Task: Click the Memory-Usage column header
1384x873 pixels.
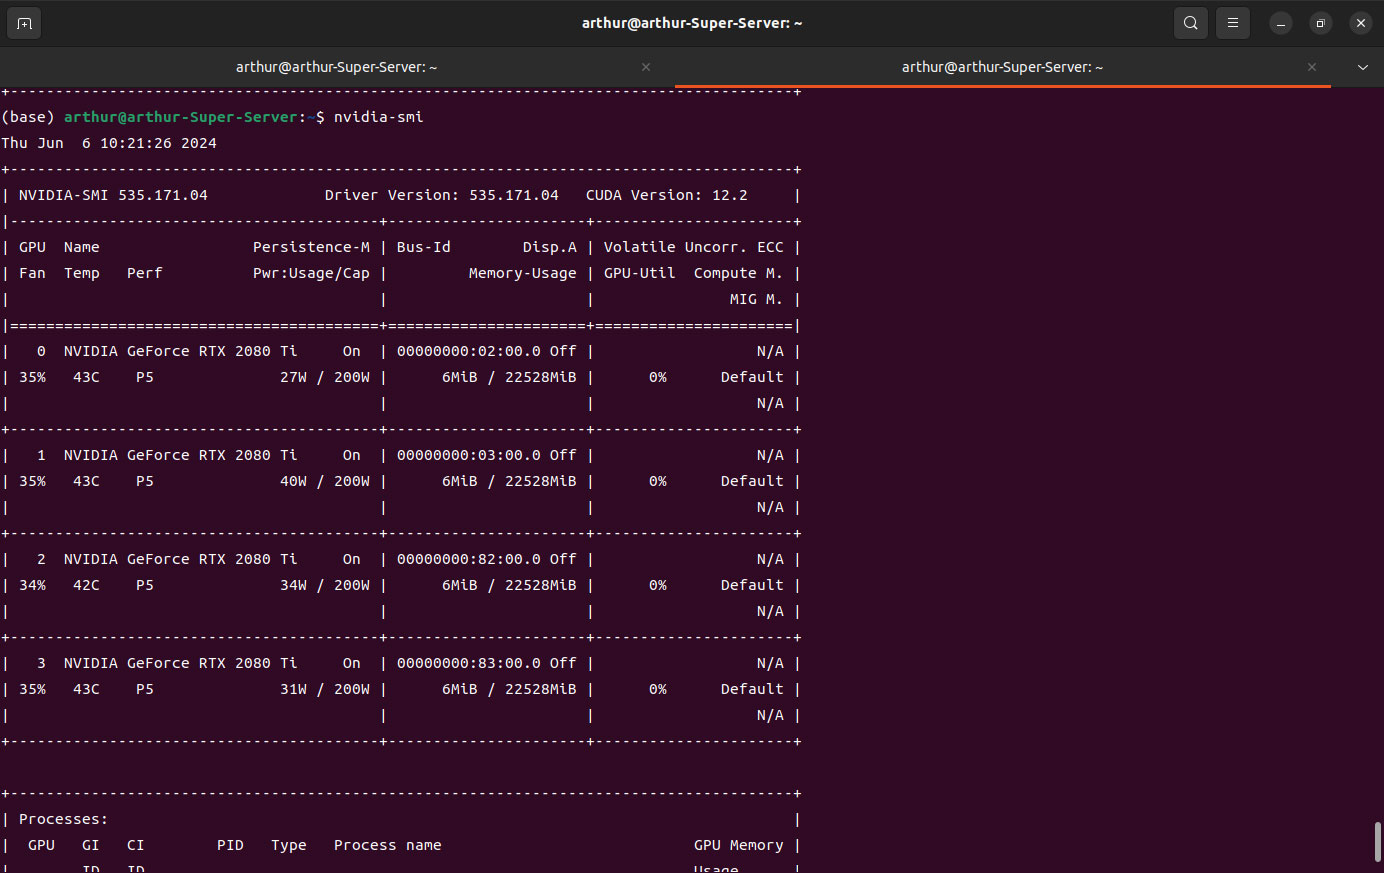Action: [522, 273]
